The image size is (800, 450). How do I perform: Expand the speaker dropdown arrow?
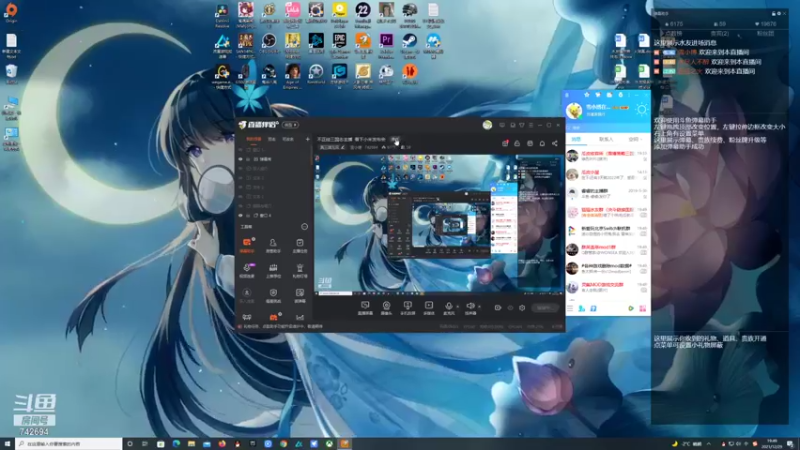479,307
